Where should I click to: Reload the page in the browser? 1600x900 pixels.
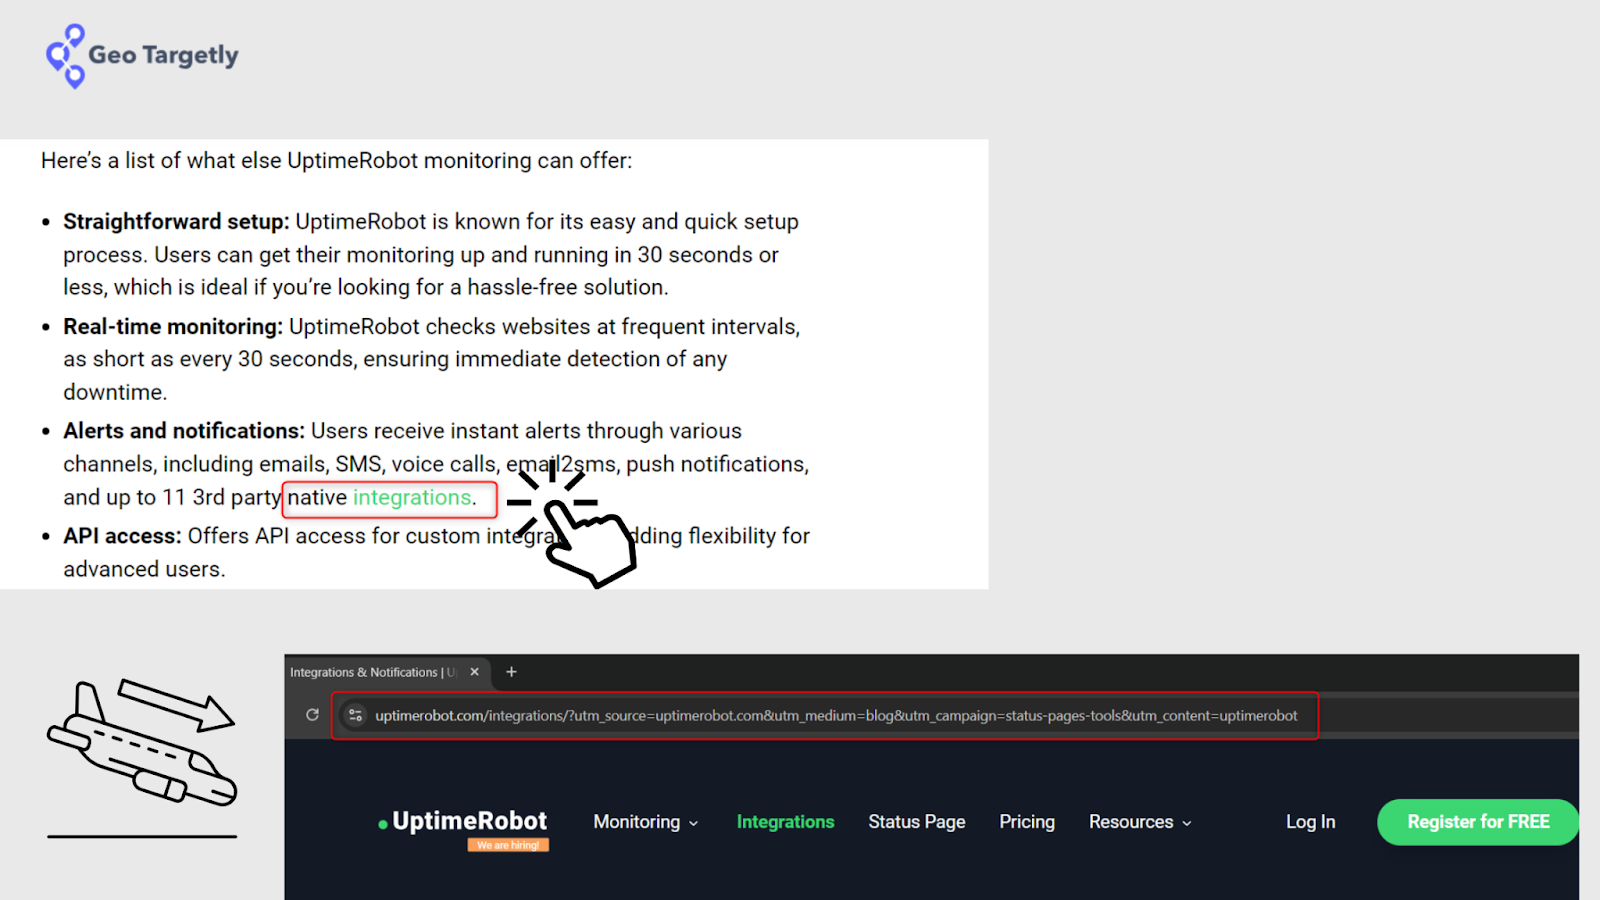click(312, 715)
